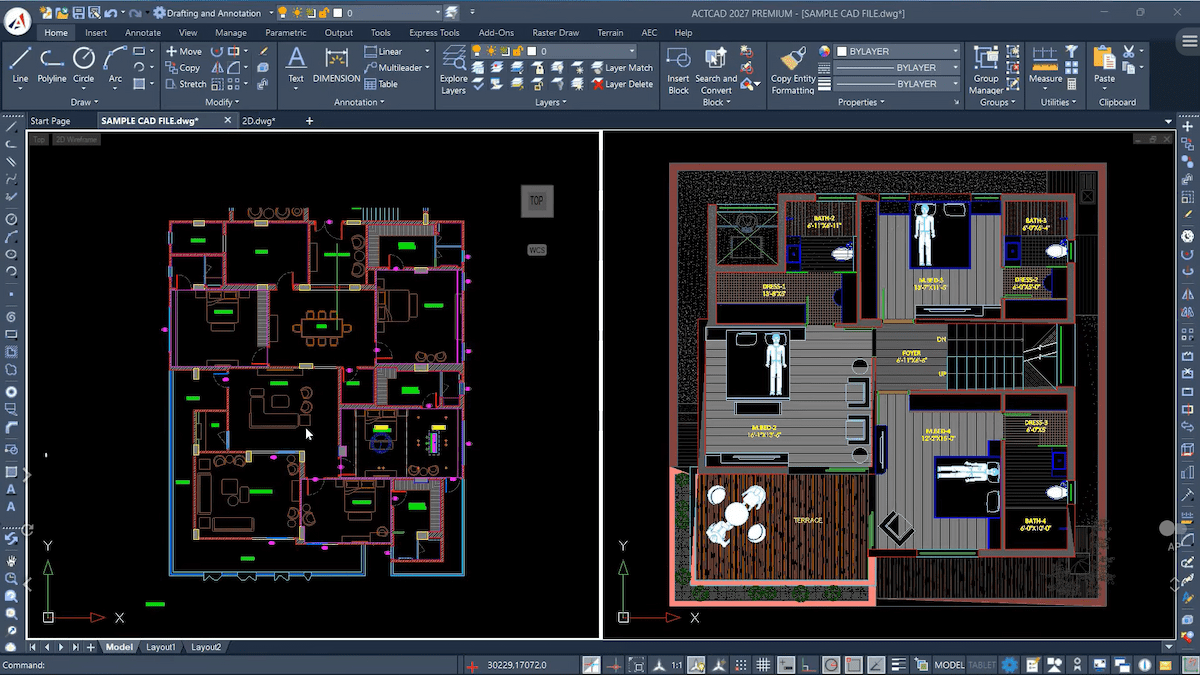1200x675 pixels.
Task: Expand the Modify panel
Action: (222, 102)
